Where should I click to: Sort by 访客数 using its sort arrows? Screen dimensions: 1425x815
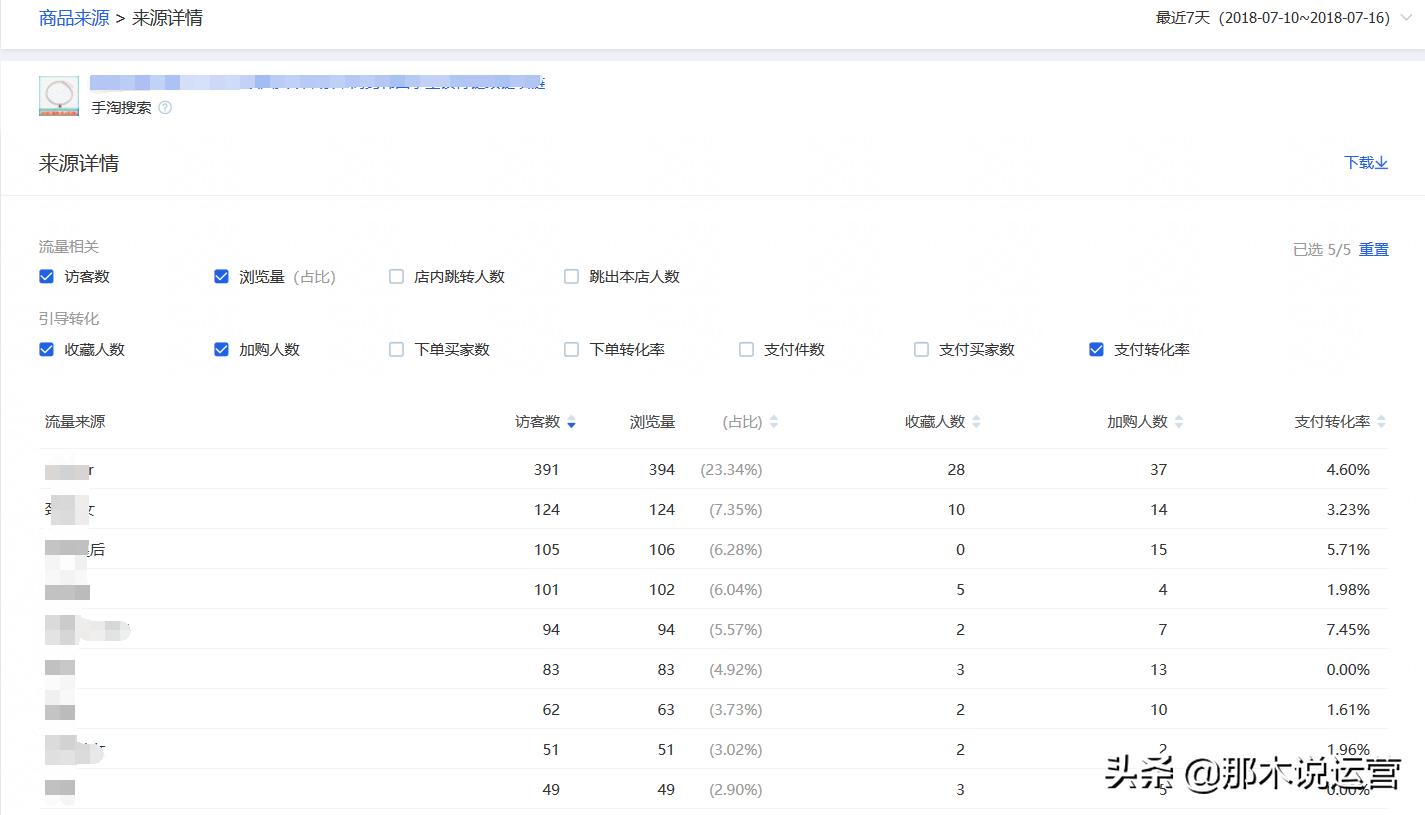pyautogui.click(x=571, y=423)
